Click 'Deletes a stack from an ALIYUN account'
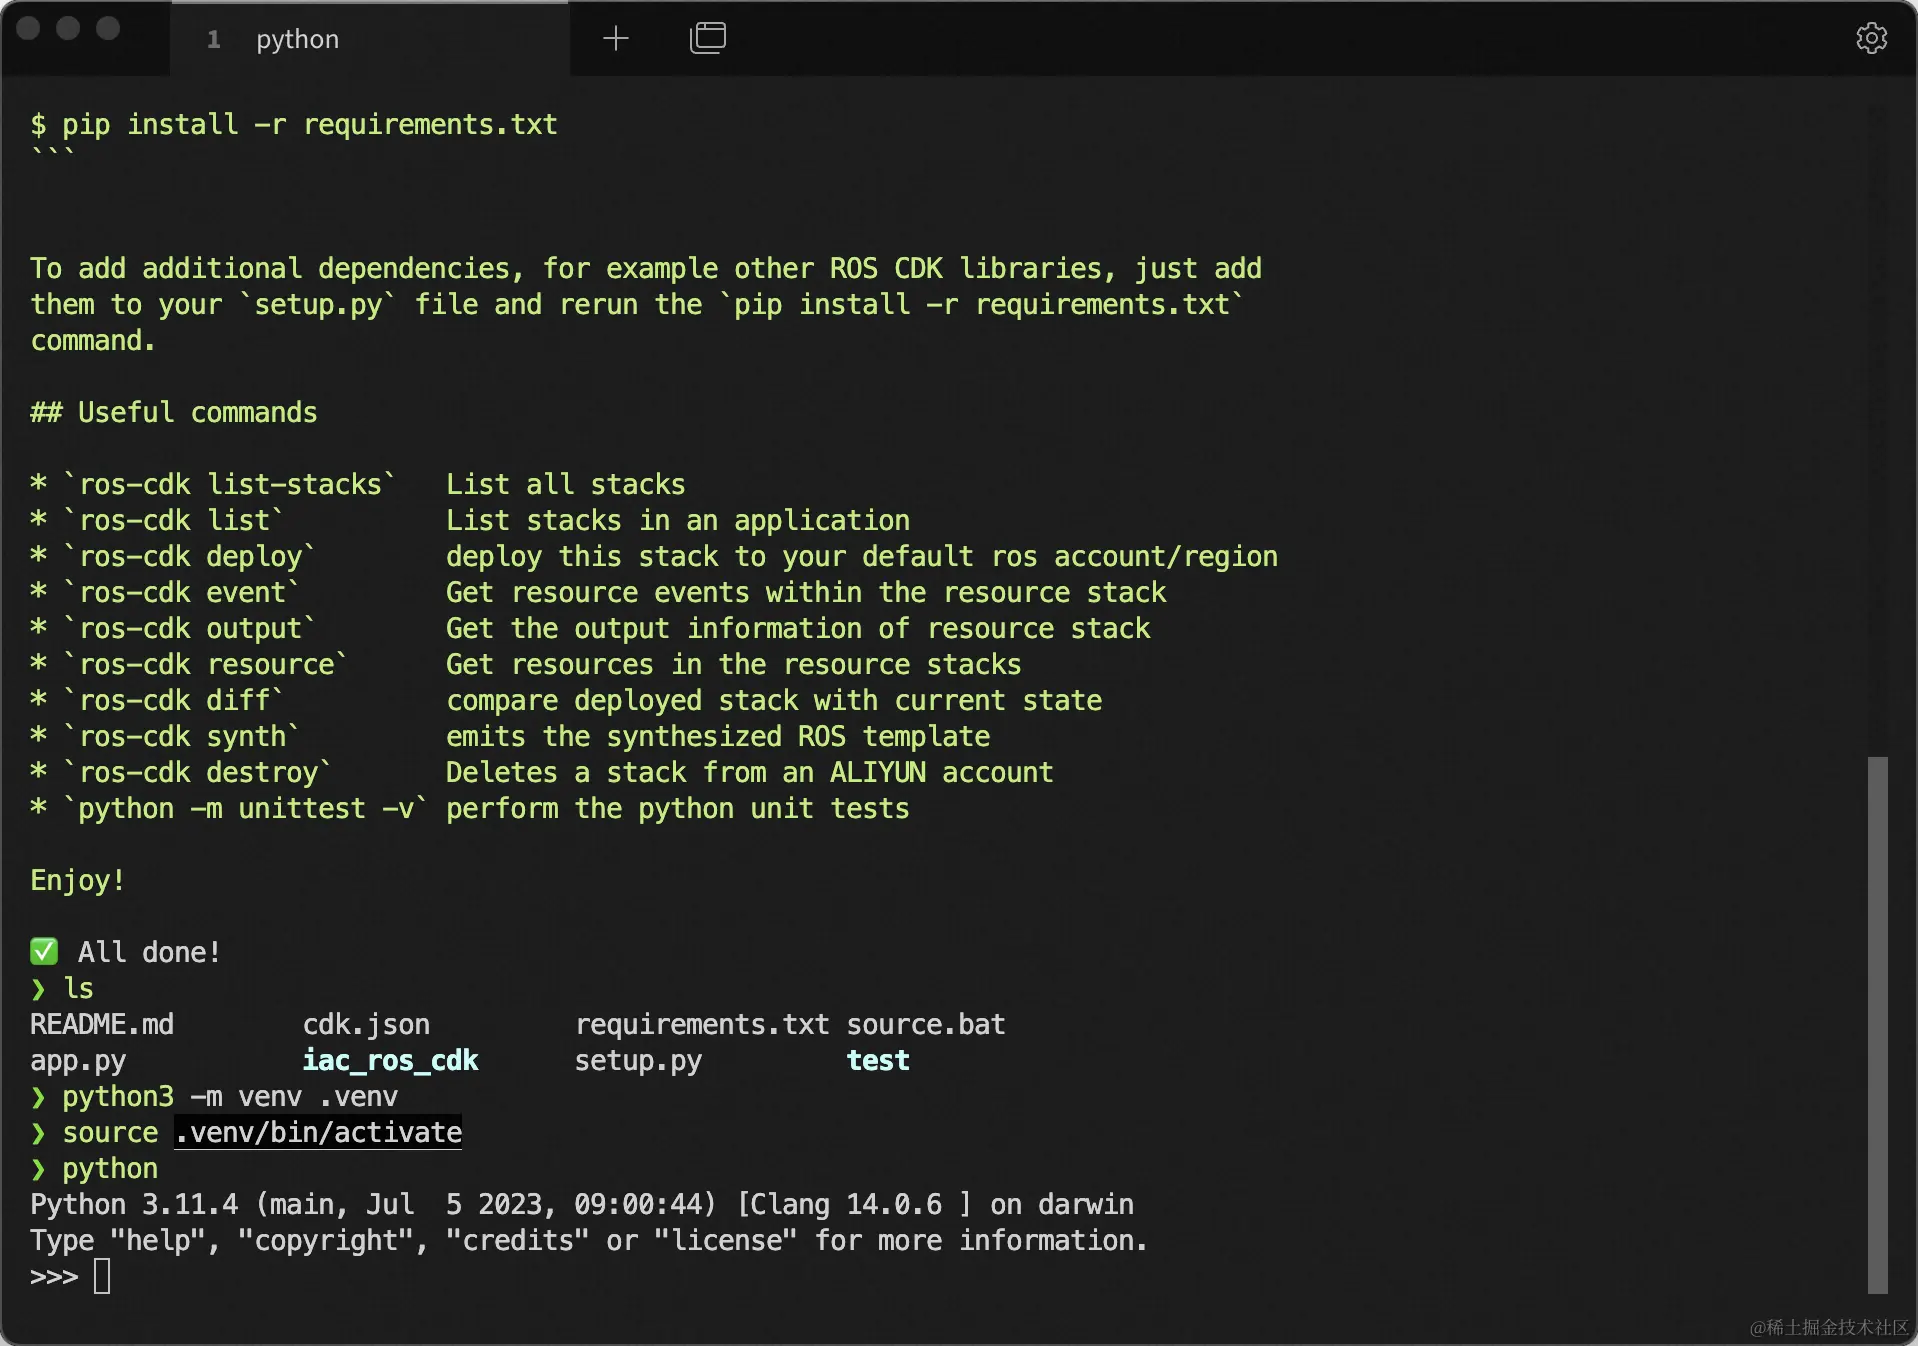 [750, 773]
